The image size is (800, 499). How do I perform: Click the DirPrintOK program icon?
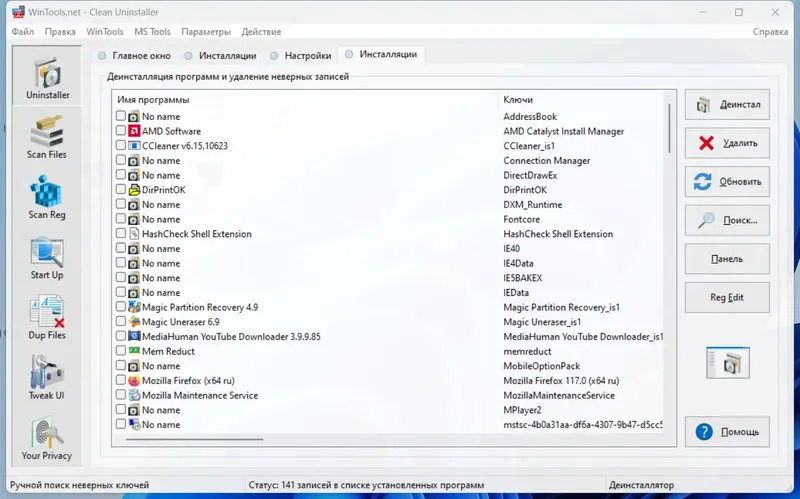point(134,190)
